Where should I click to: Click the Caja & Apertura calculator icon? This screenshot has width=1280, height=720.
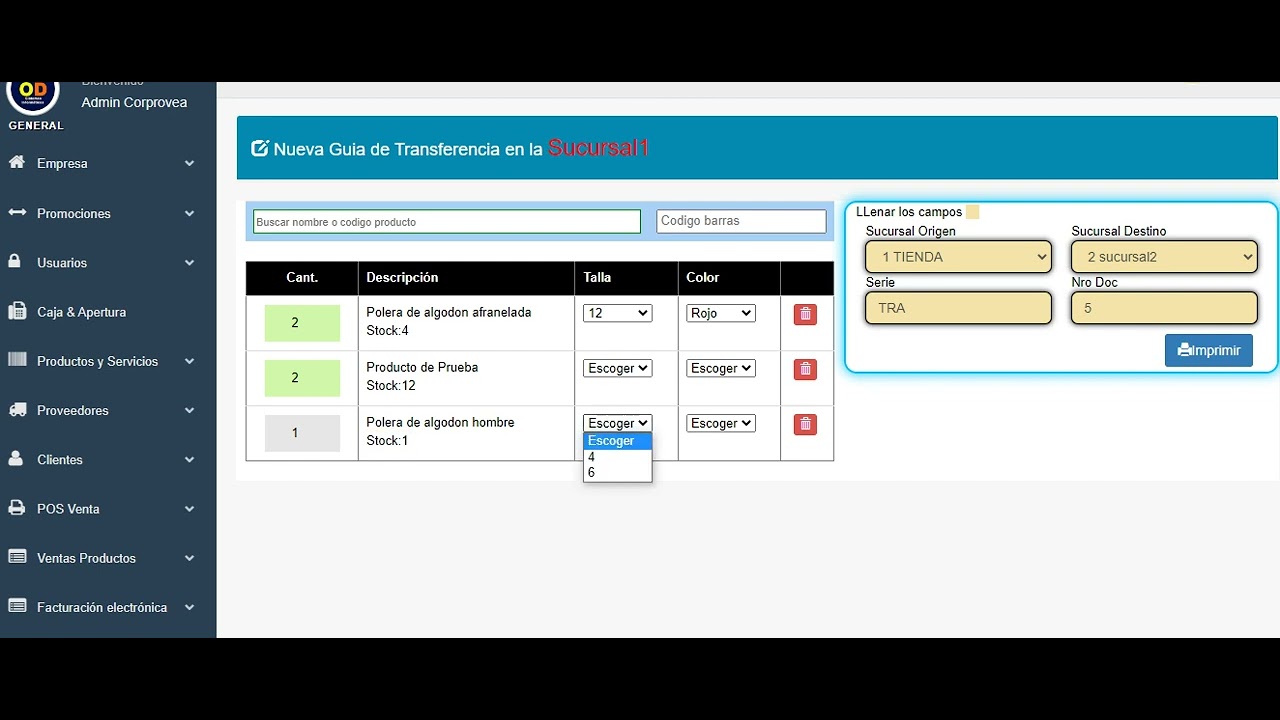coord(17,311)
